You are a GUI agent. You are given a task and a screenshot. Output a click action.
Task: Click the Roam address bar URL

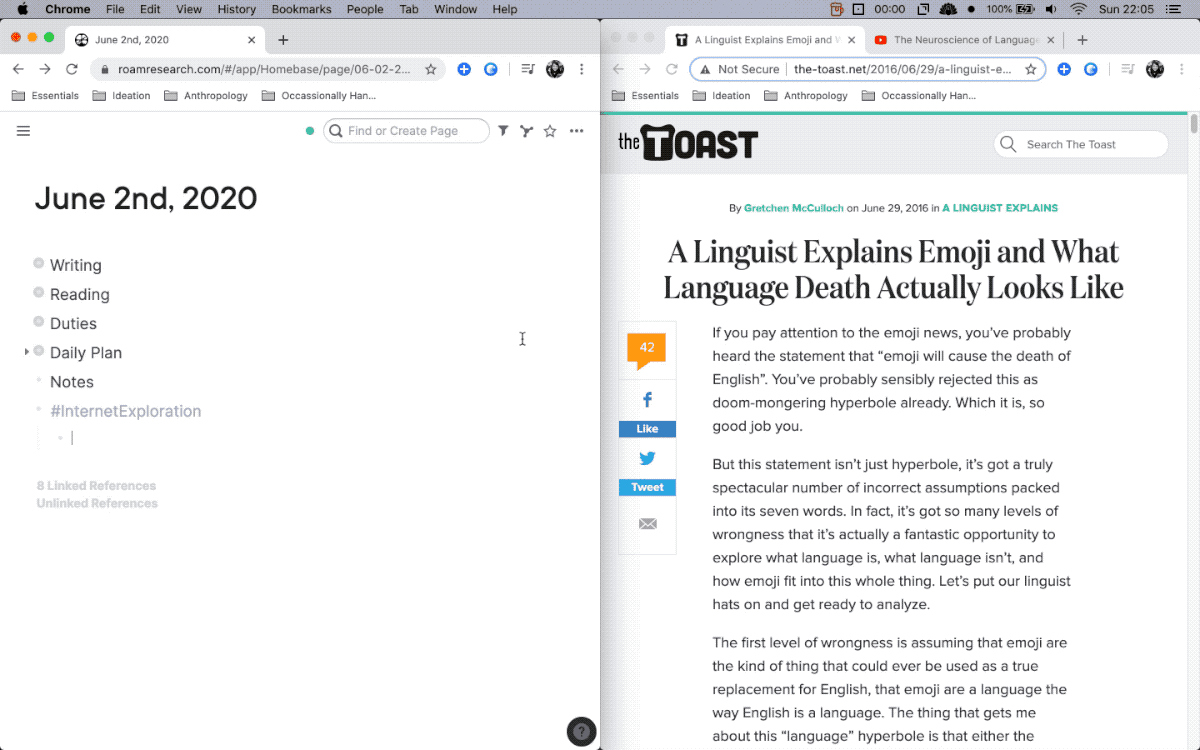pyautogui.click(x=264, y=69)
